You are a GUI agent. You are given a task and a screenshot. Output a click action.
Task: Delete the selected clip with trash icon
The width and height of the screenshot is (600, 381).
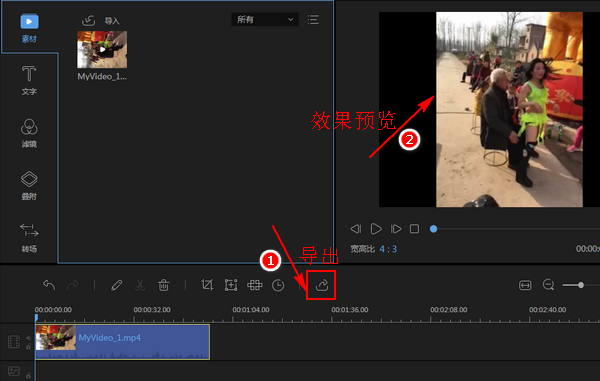pyautogui.click(x=164, y=285)
